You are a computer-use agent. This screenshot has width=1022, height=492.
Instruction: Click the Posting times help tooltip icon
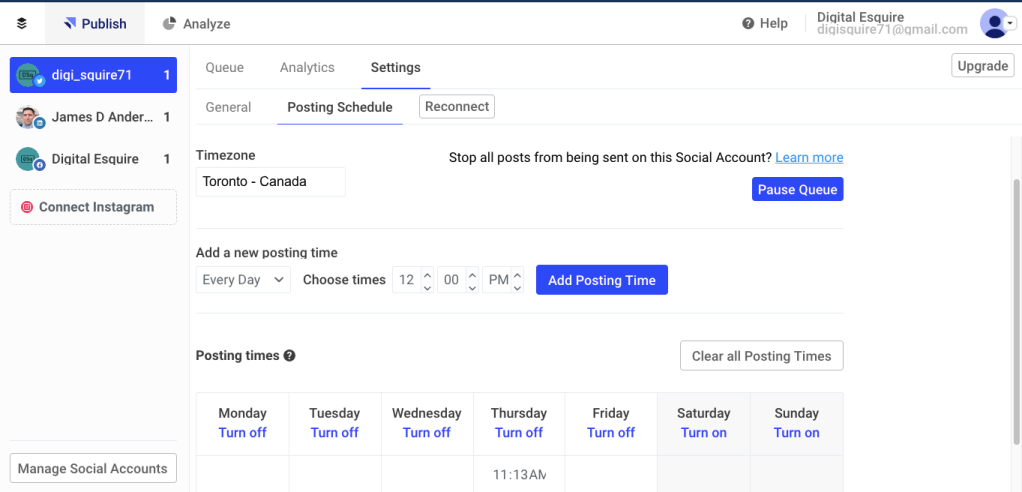289,356
